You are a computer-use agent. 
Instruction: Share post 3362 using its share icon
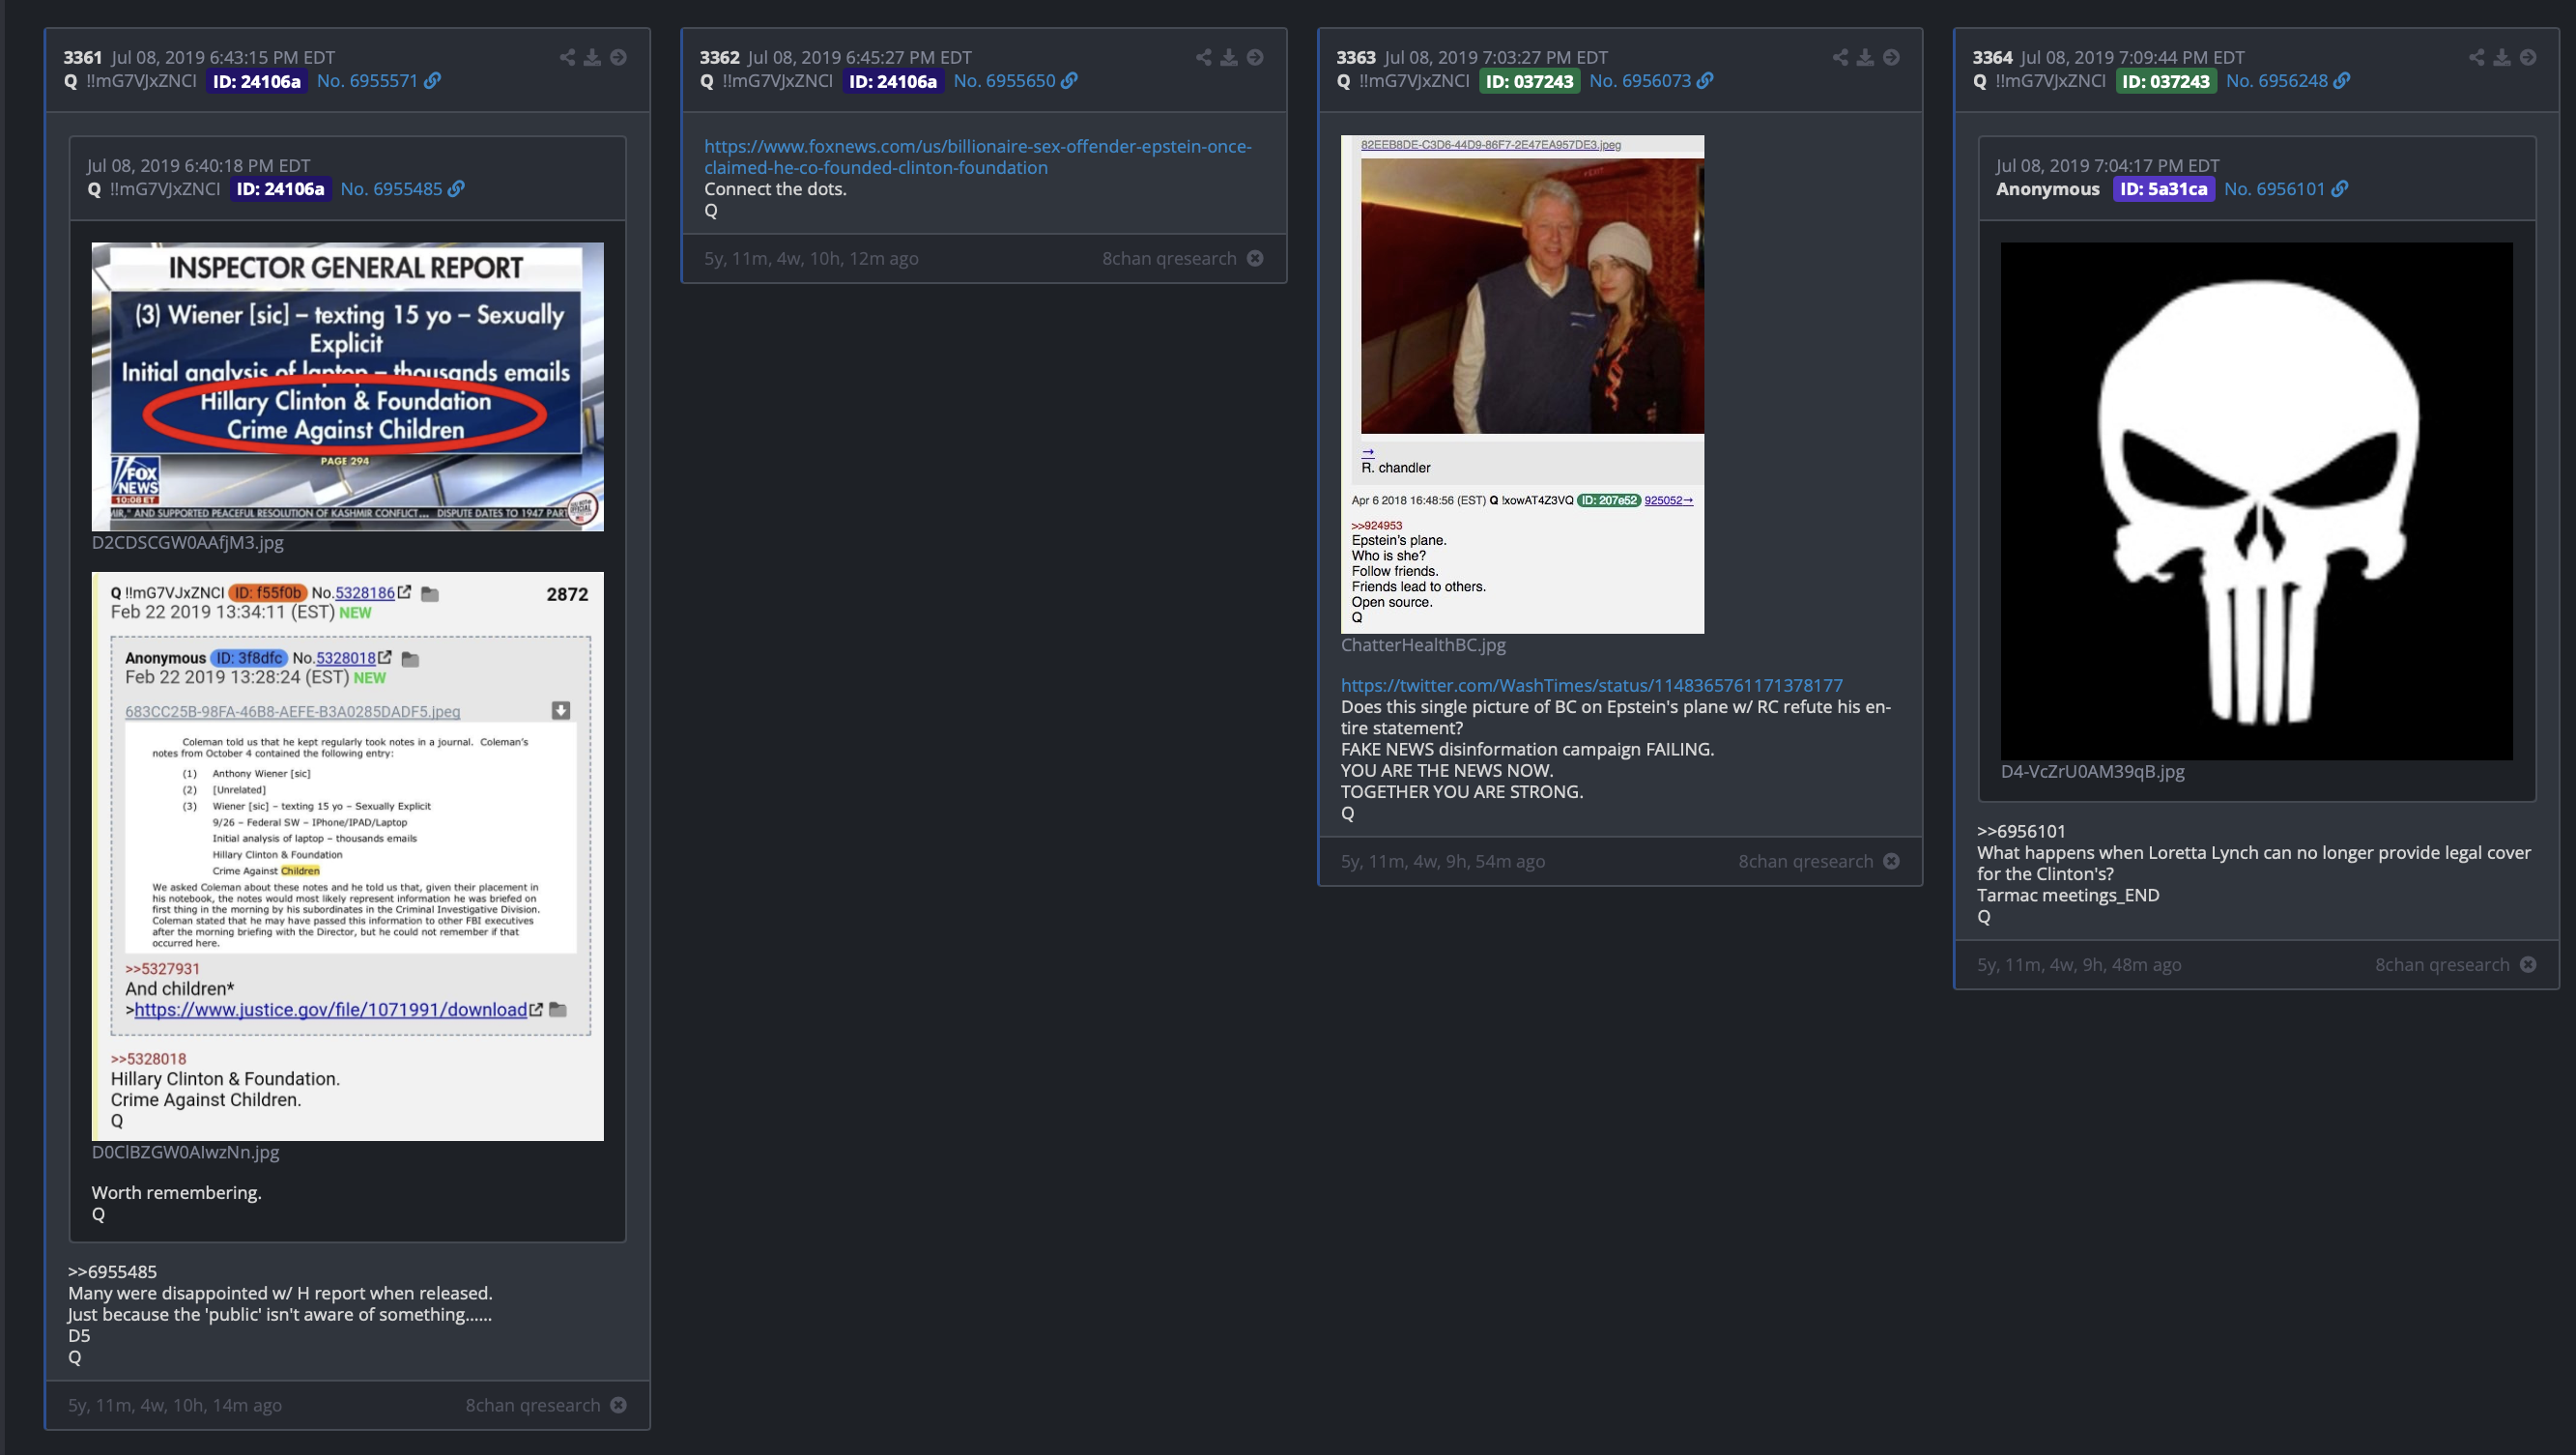pyautogui.click(x=1204, y=57)
